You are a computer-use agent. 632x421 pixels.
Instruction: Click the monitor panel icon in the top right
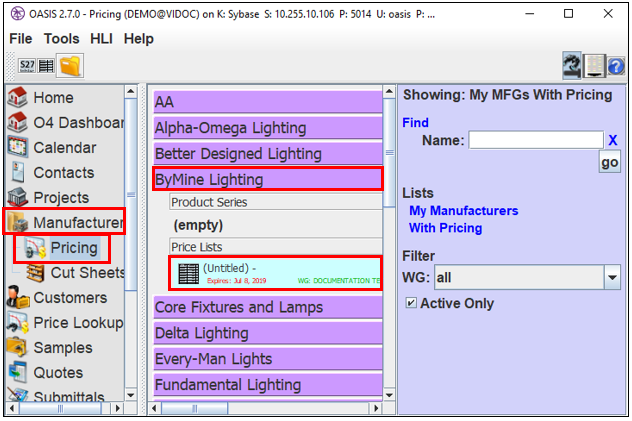click(x=595, y=66)
